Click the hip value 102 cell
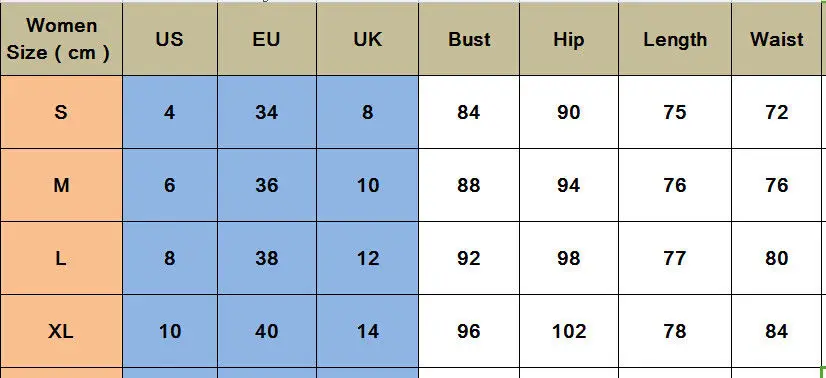This screenshot has width=826, height=378. [569, 331]
